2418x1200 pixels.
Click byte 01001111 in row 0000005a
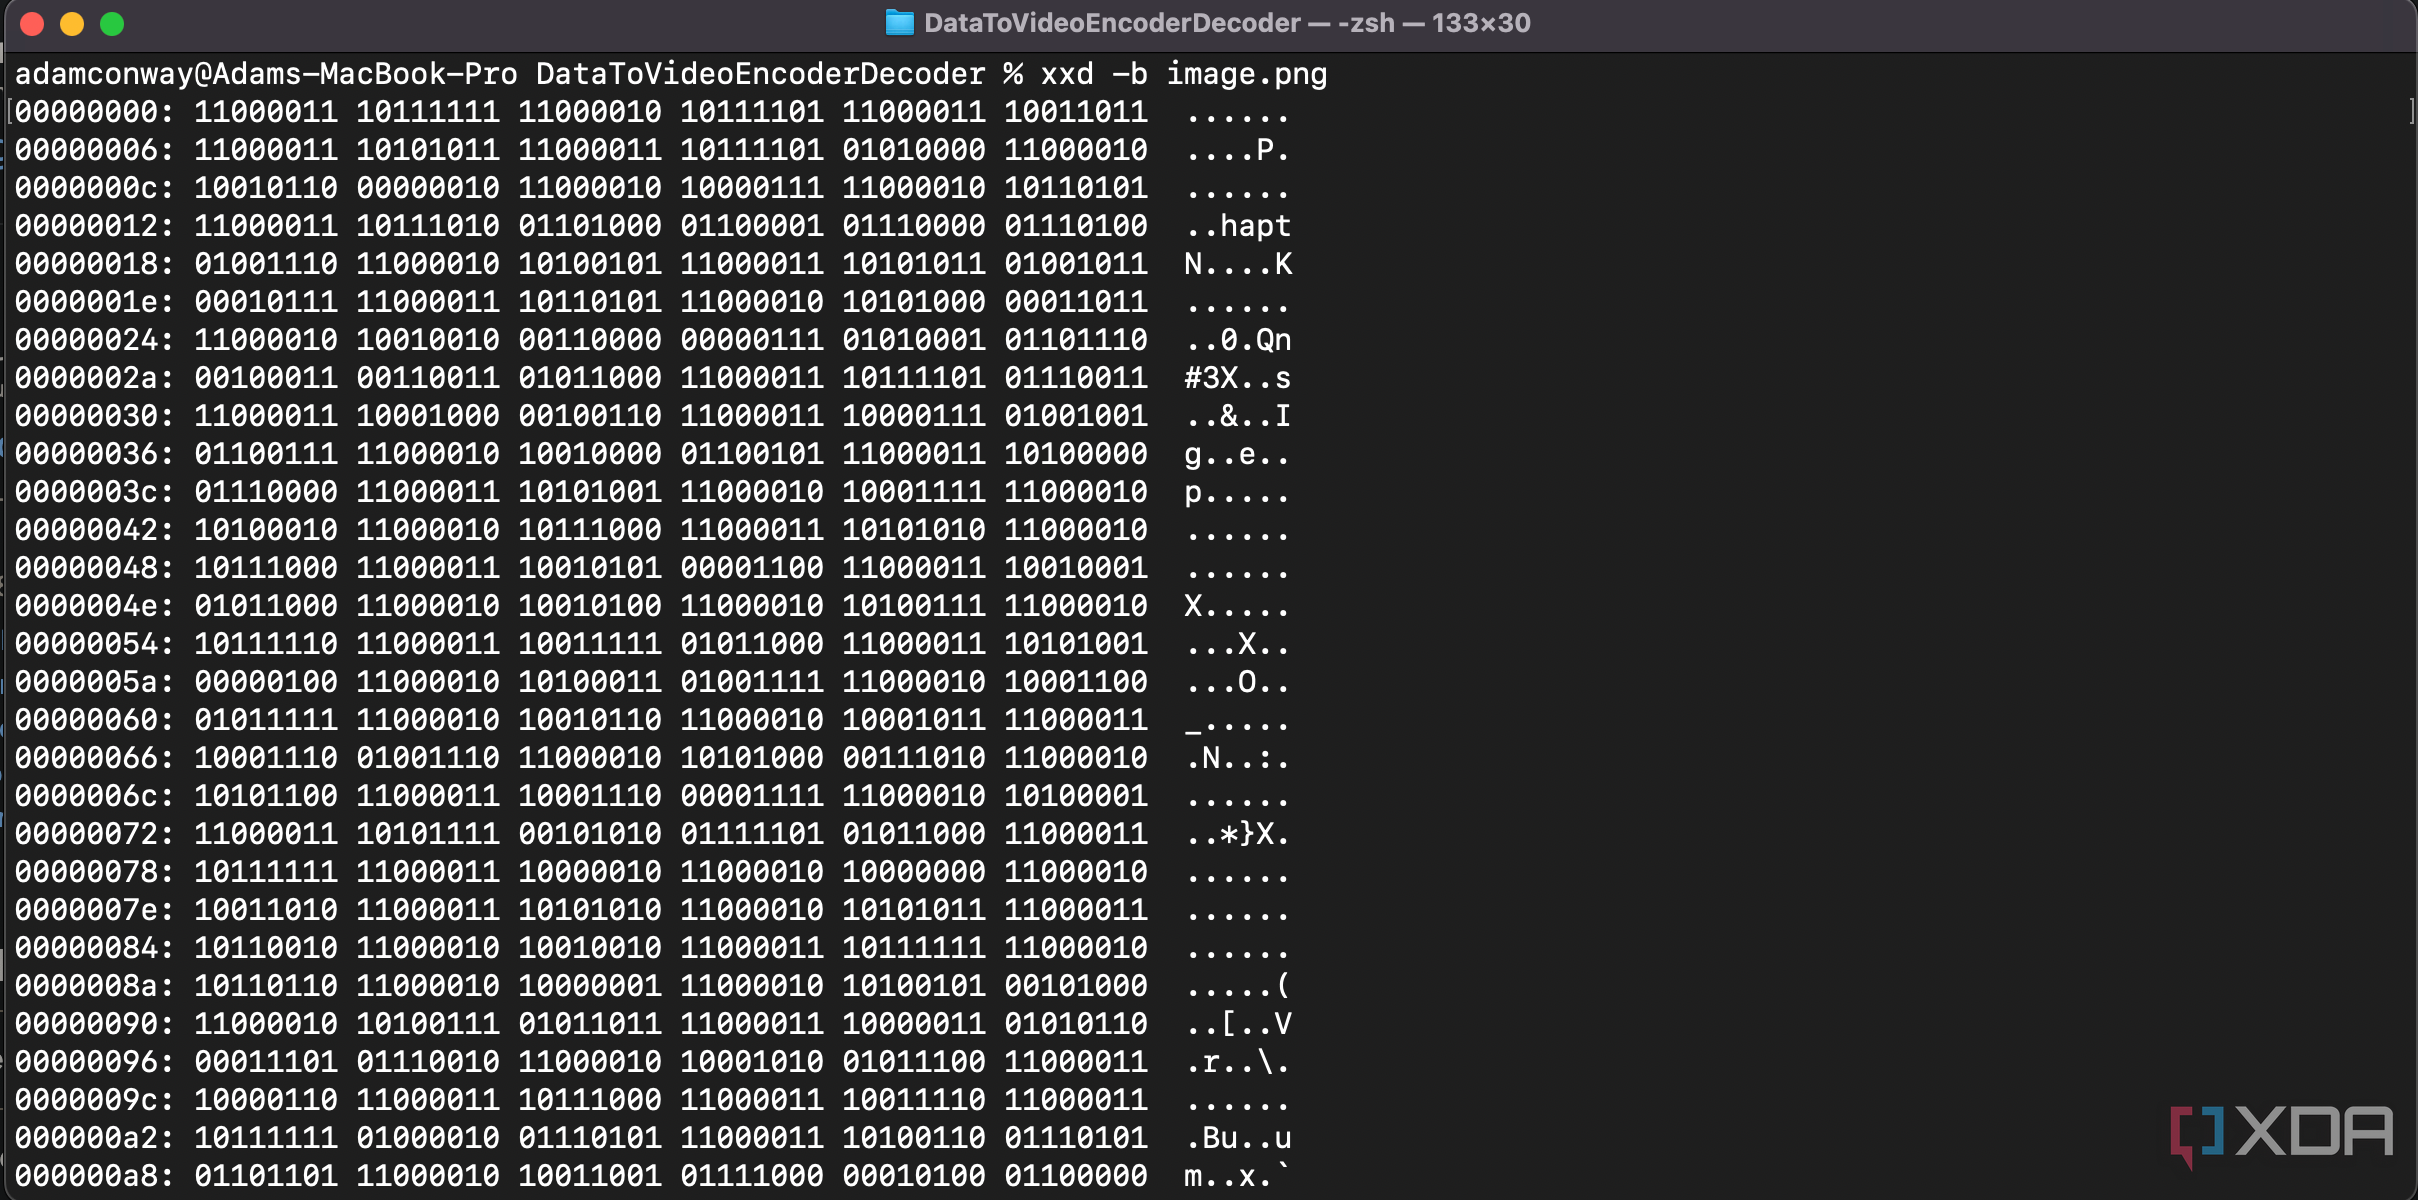pyautogui.click(x=752, y=682)
